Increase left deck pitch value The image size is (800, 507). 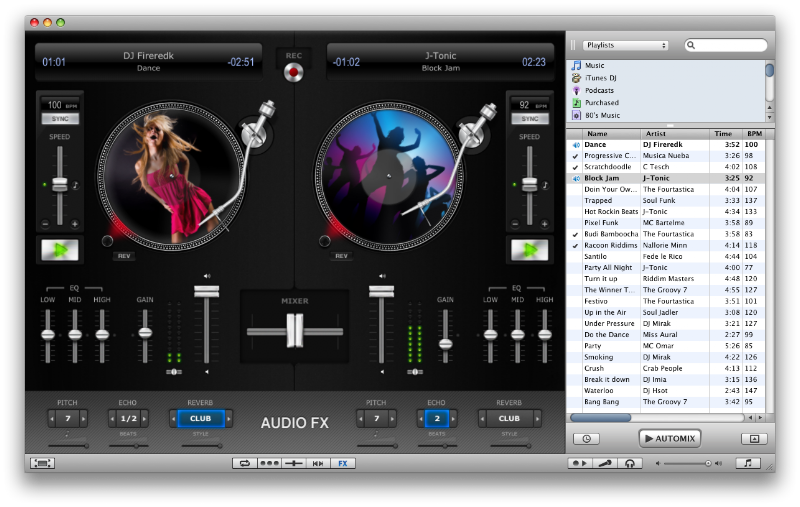84,419
